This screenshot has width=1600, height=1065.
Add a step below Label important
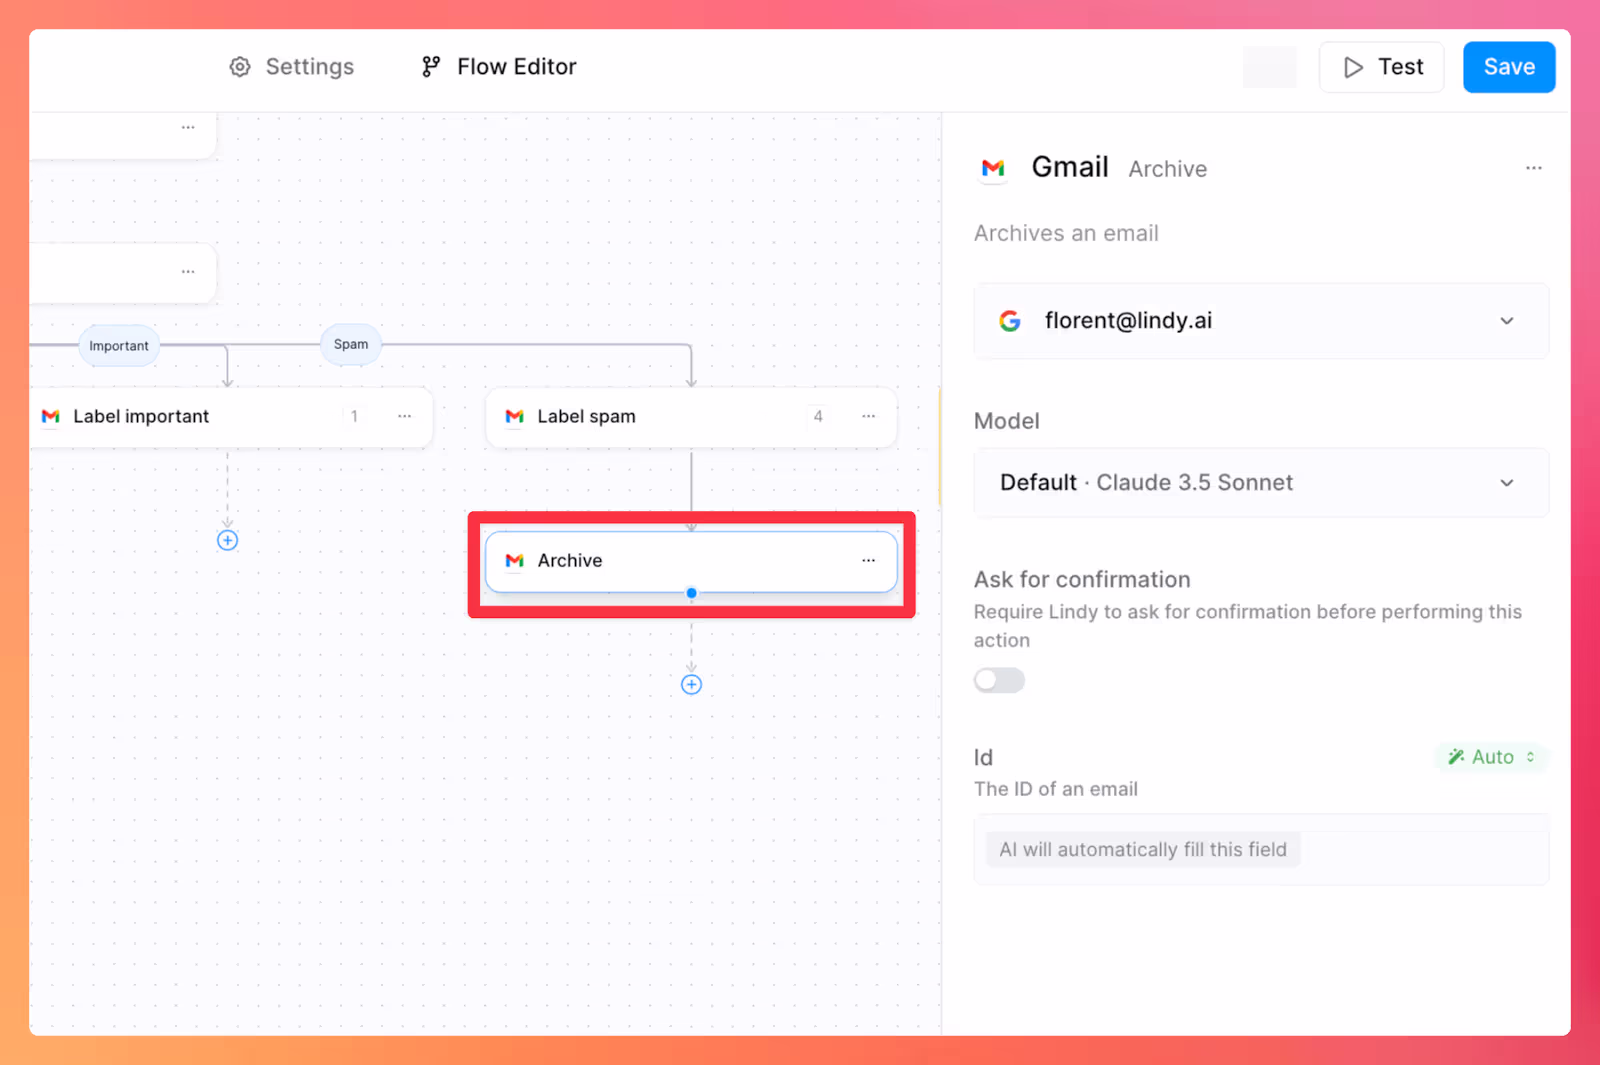click(x=228, y=540)
